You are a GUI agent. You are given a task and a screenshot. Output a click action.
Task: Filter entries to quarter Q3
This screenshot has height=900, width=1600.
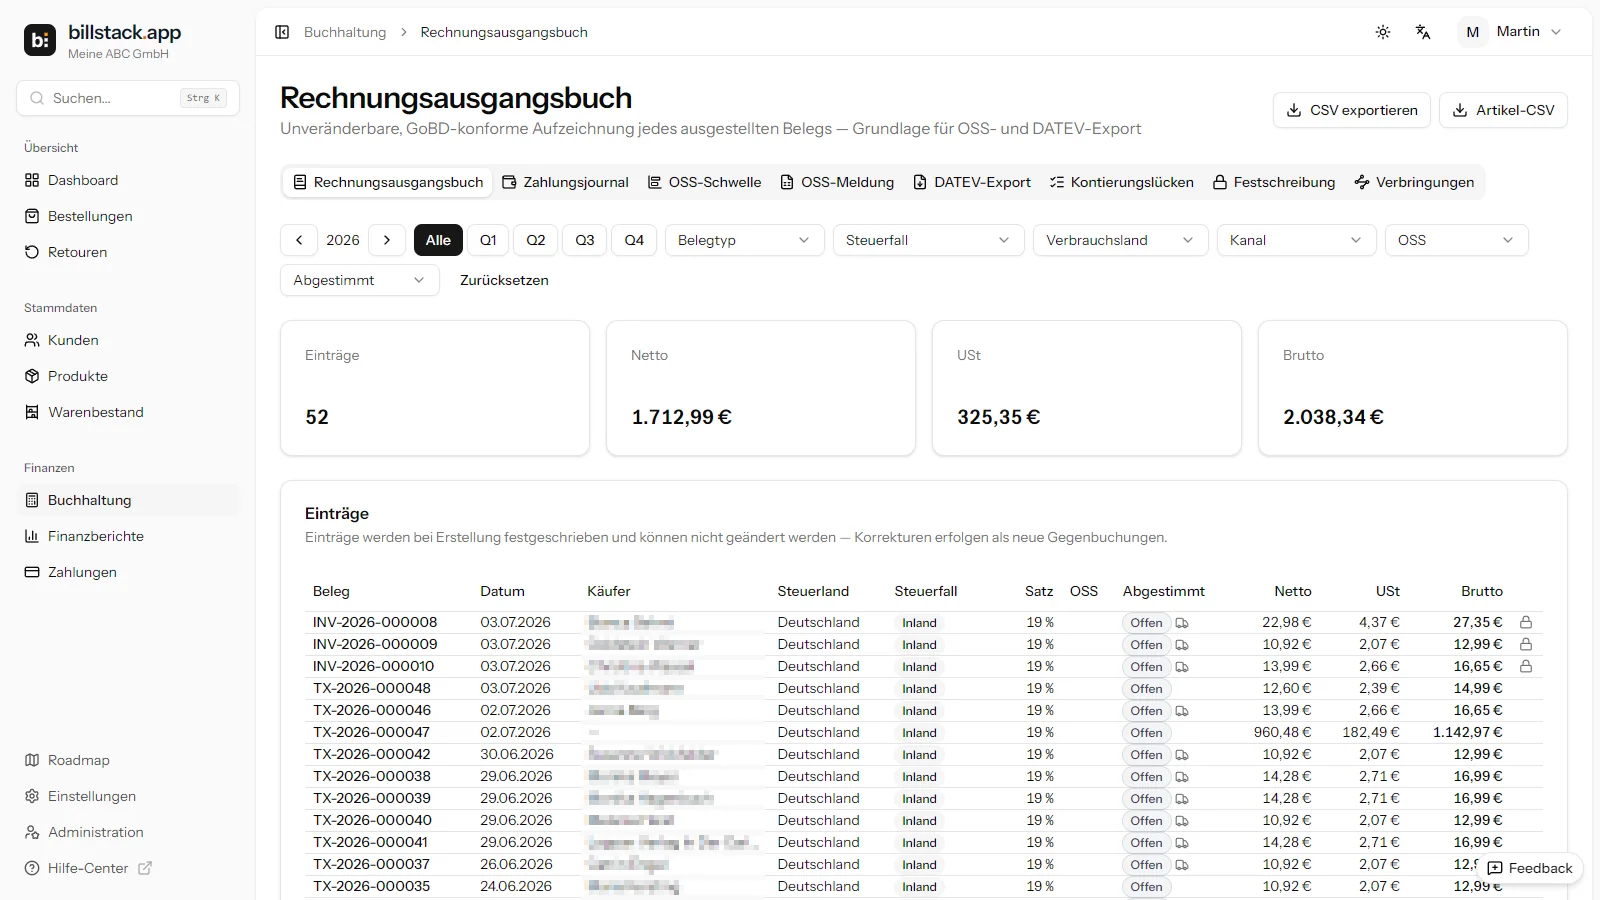585,240
